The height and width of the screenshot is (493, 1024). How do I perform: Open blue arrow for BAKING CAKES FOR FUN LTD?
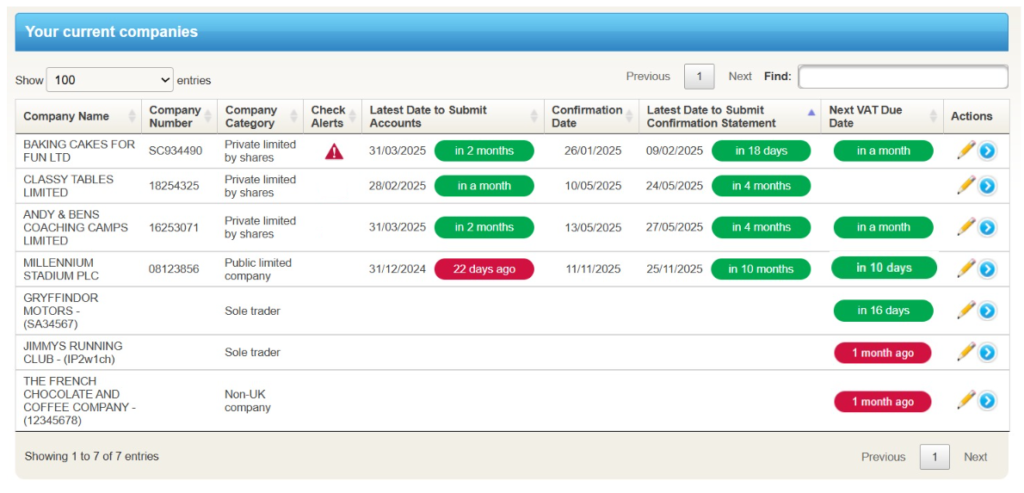987,151
